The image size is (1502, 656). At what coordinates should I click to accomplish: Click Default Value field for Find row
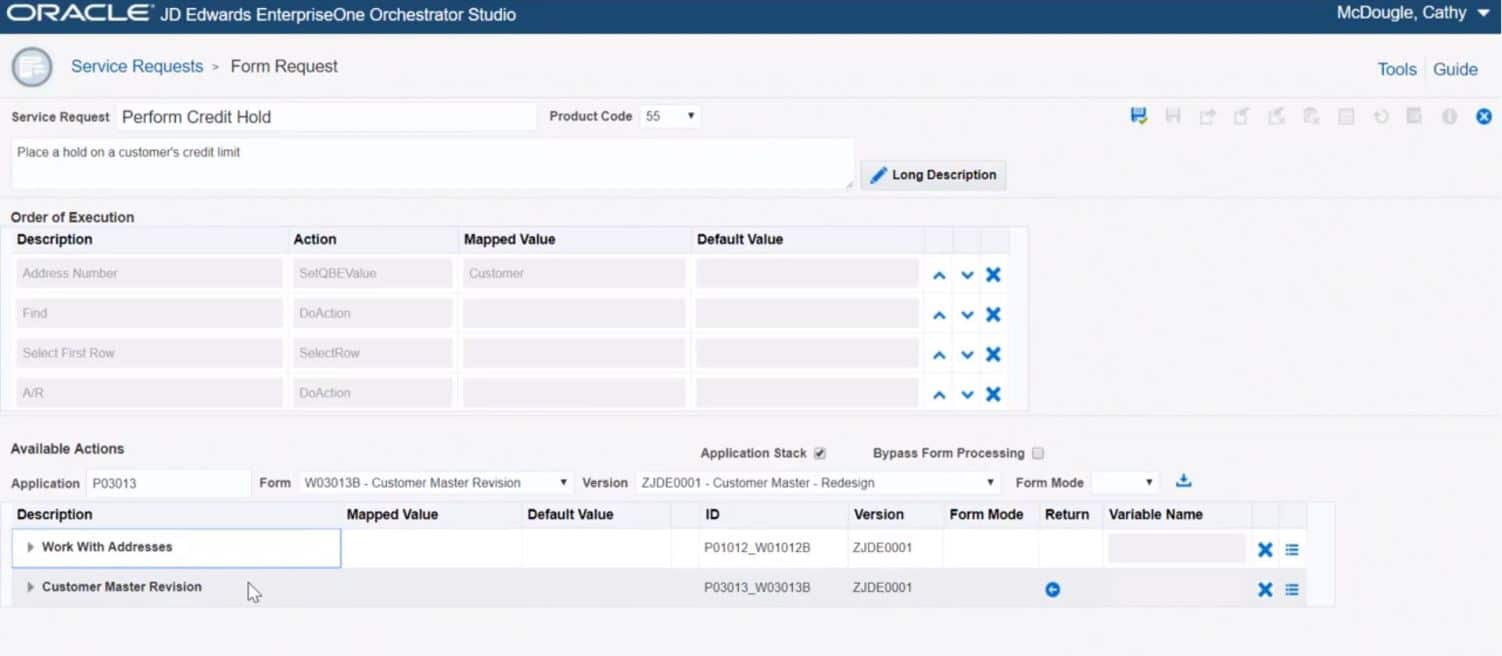point(807,314)
